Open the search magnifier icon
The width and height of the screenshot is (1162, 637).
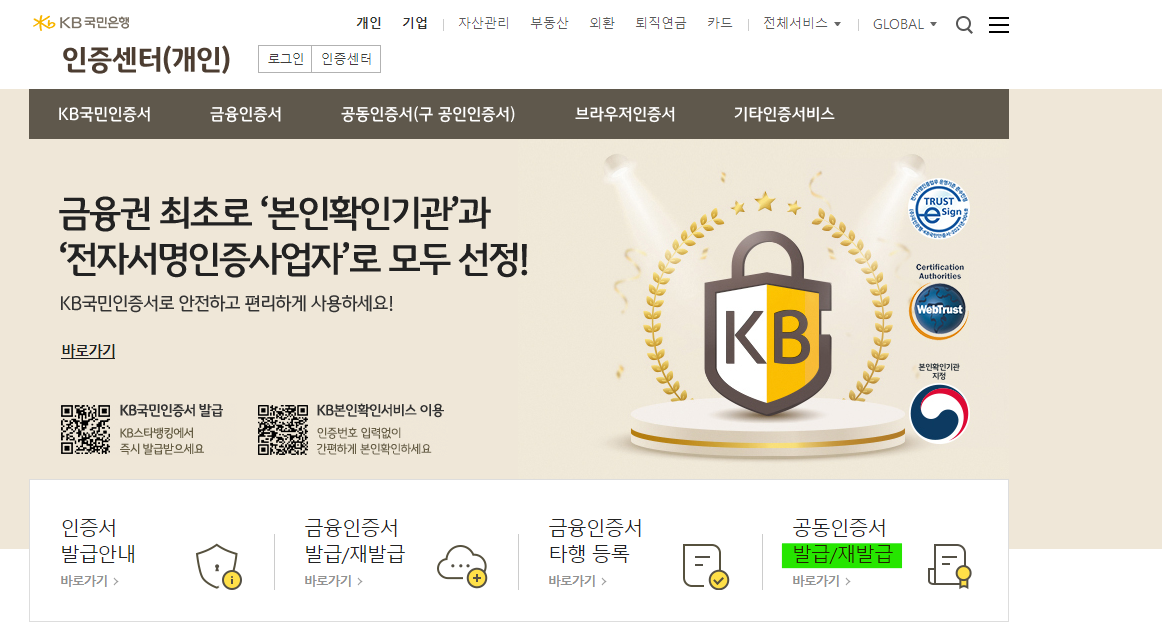pyautogui.click(x=963, y=25)
